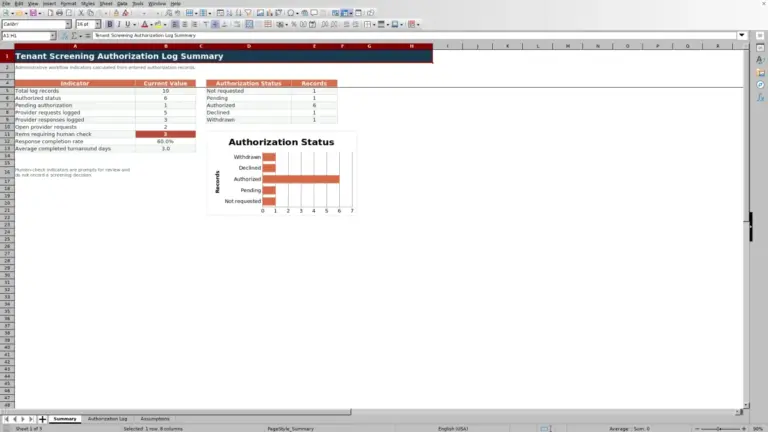Toggle Align Right
768x432 pixels.
[194, 24]
